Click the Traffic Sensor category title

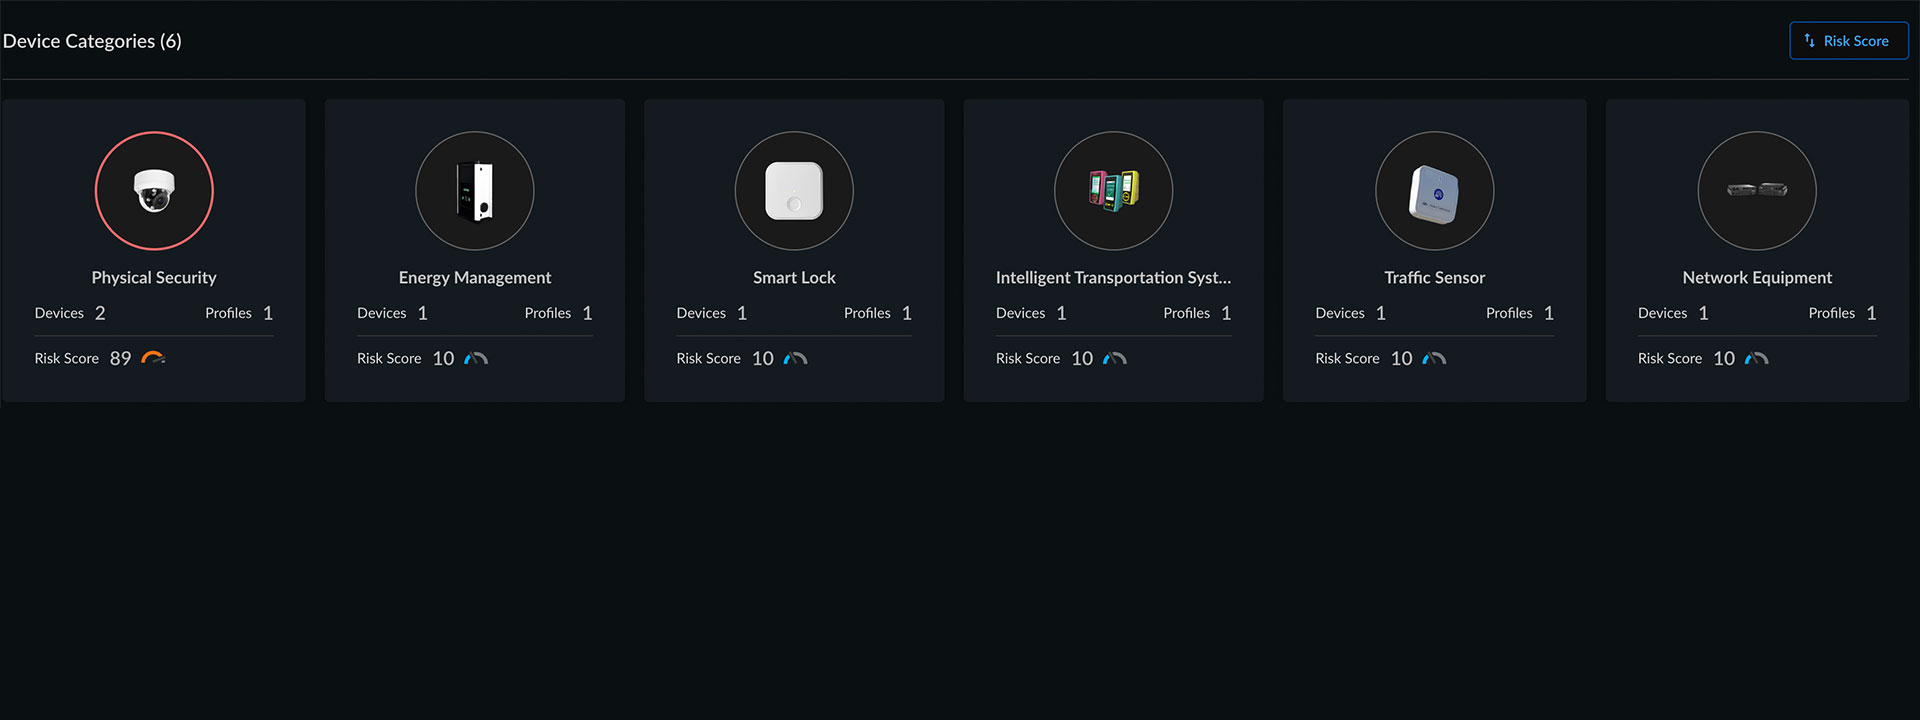[x=1435, y=278]
